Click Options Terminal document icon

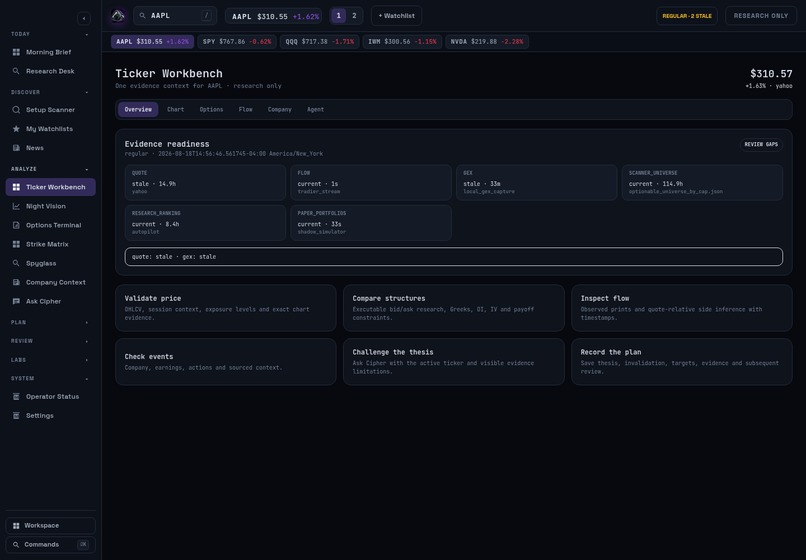[x=16, y=225]
